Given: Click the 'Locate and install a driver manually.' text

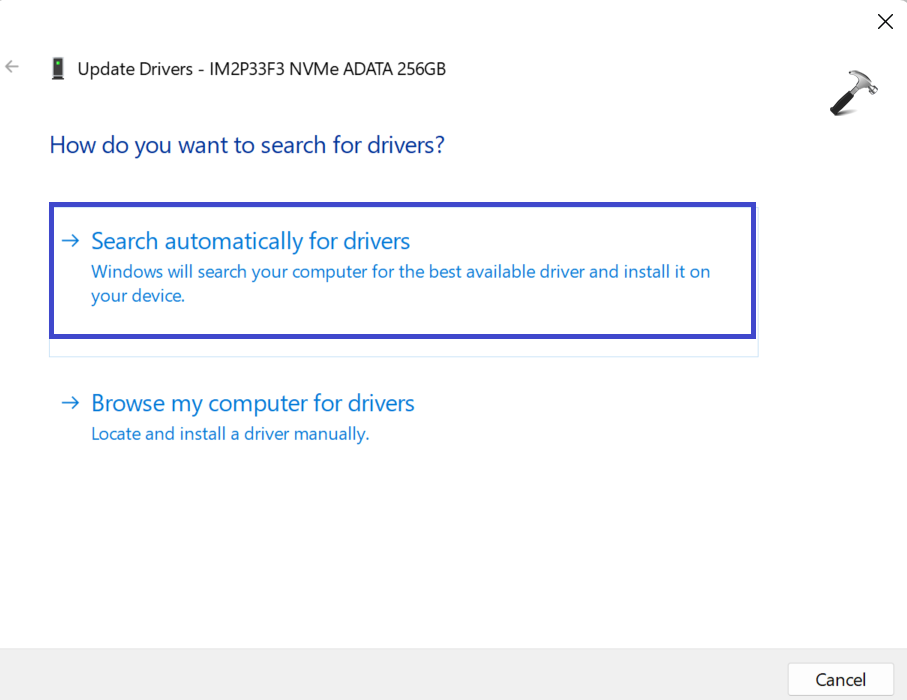Looking at the screenshot, I should [x=230, y=434].
